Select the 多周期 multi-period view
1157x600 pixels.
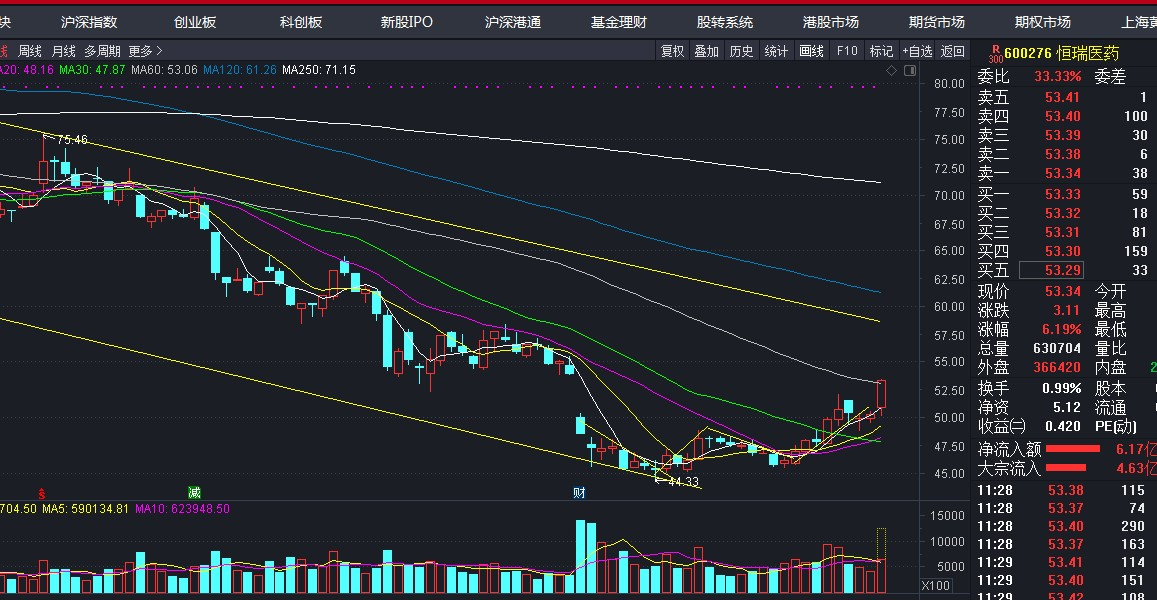pos(102,51)
